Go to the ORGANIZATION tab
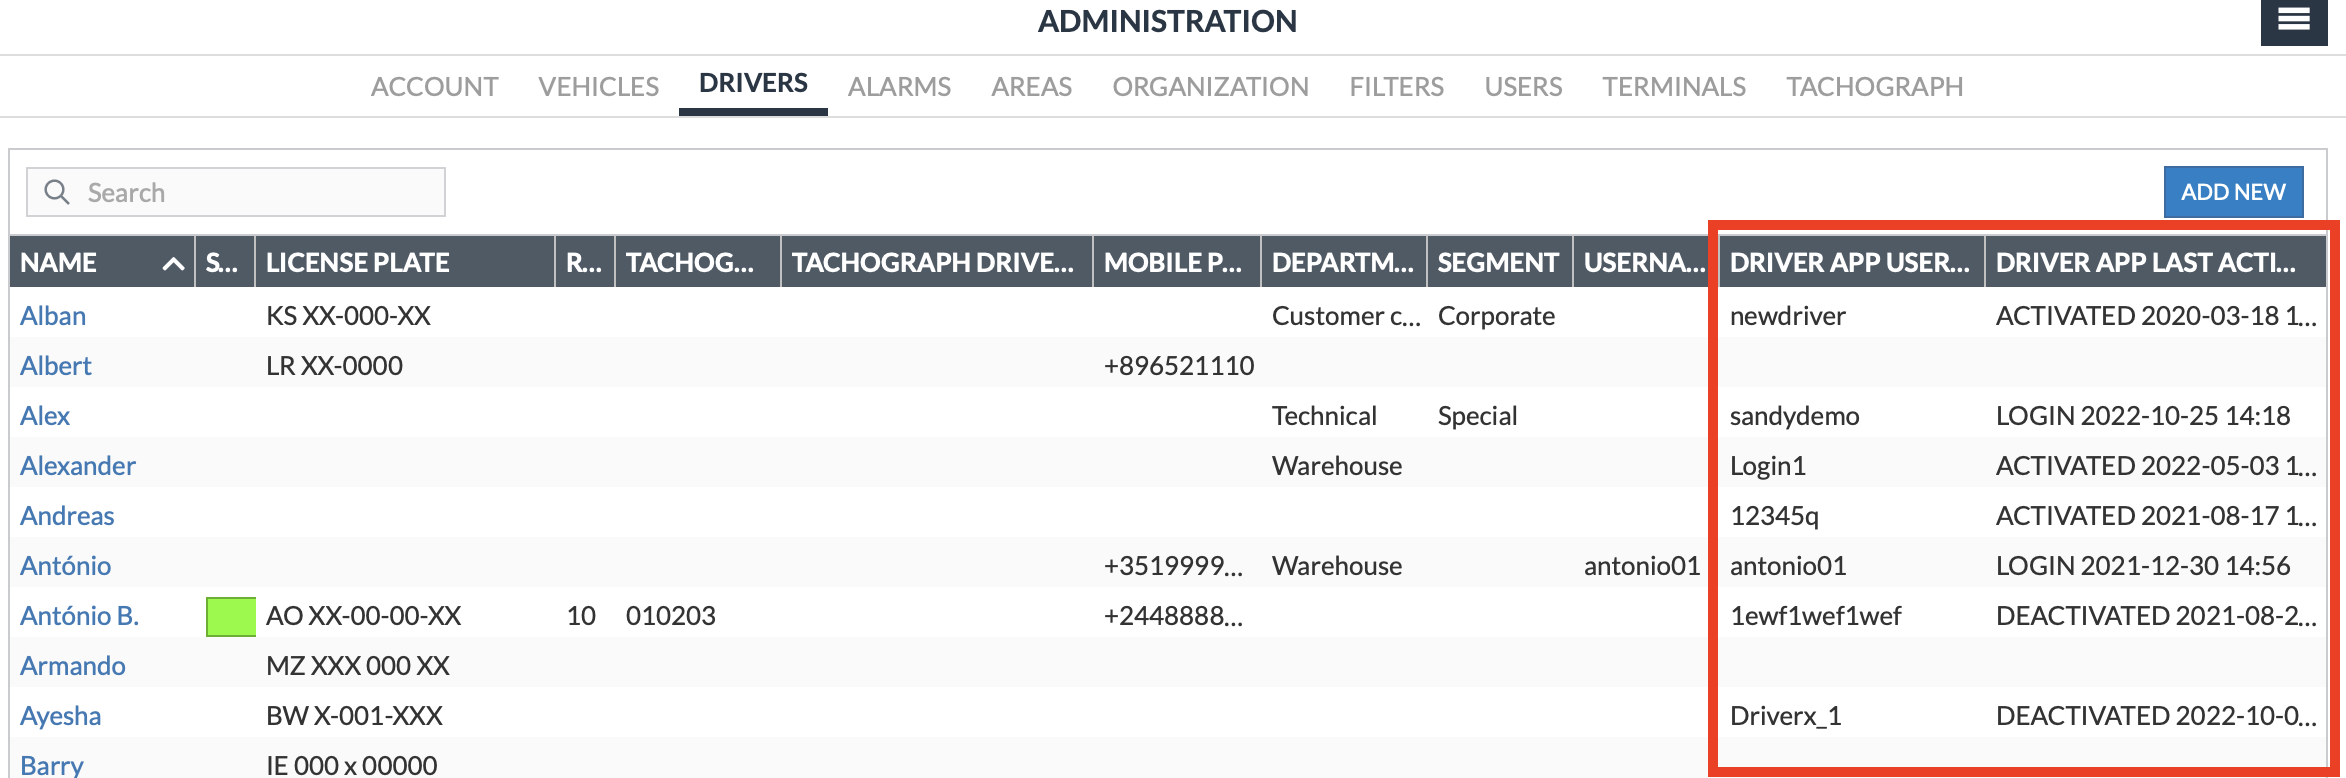This screenshot has height=778, width=2346. point(1210,87)
